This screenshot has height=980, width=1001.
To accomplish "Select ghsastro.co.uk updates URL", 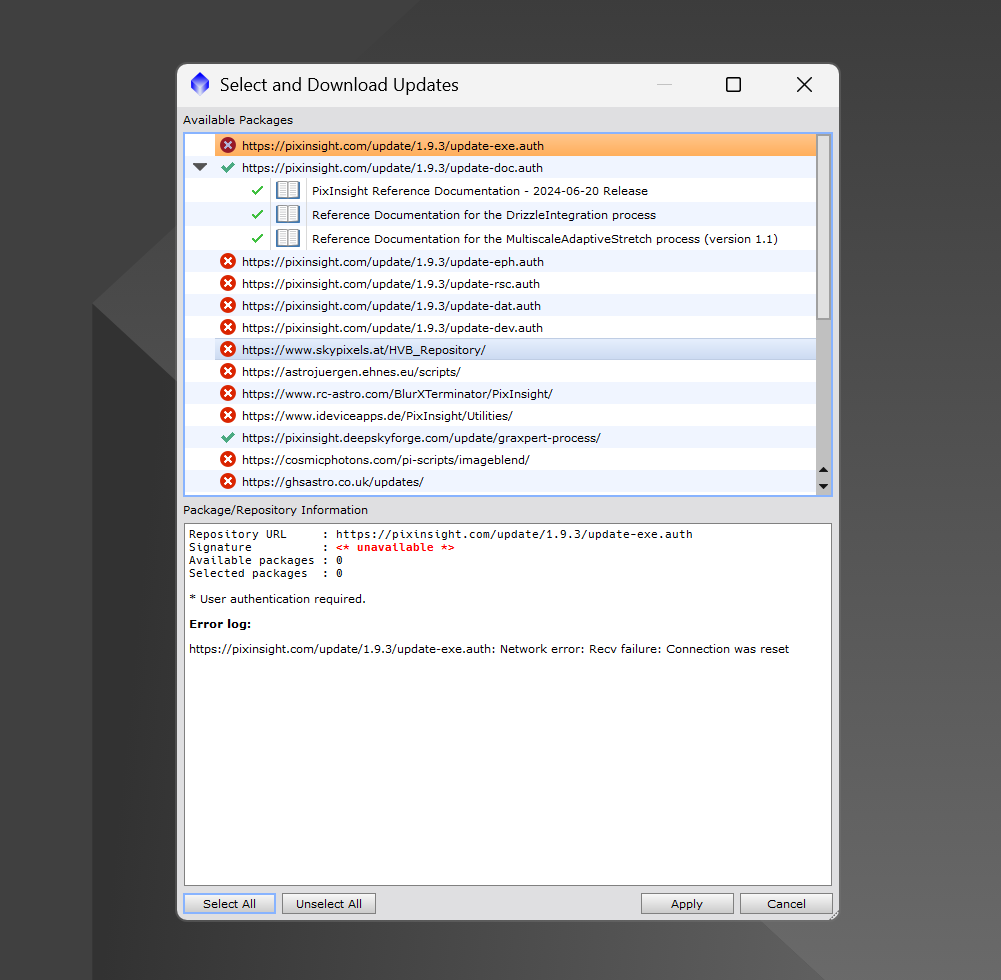I will tap(332, 482).
